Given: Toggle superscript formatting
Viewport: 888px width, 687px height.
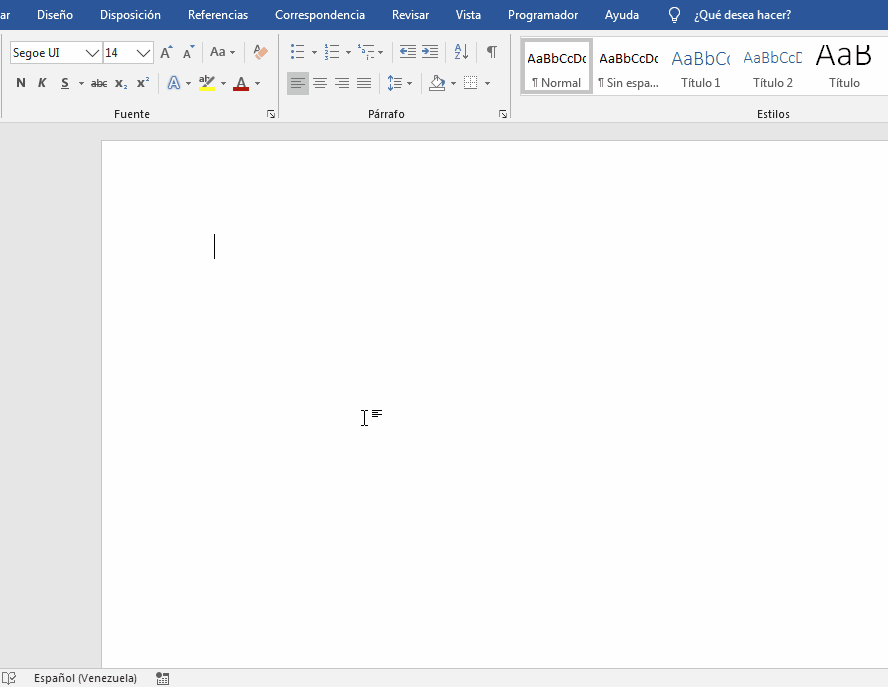Looking at the screenshot, I should (x=143, y=83).
